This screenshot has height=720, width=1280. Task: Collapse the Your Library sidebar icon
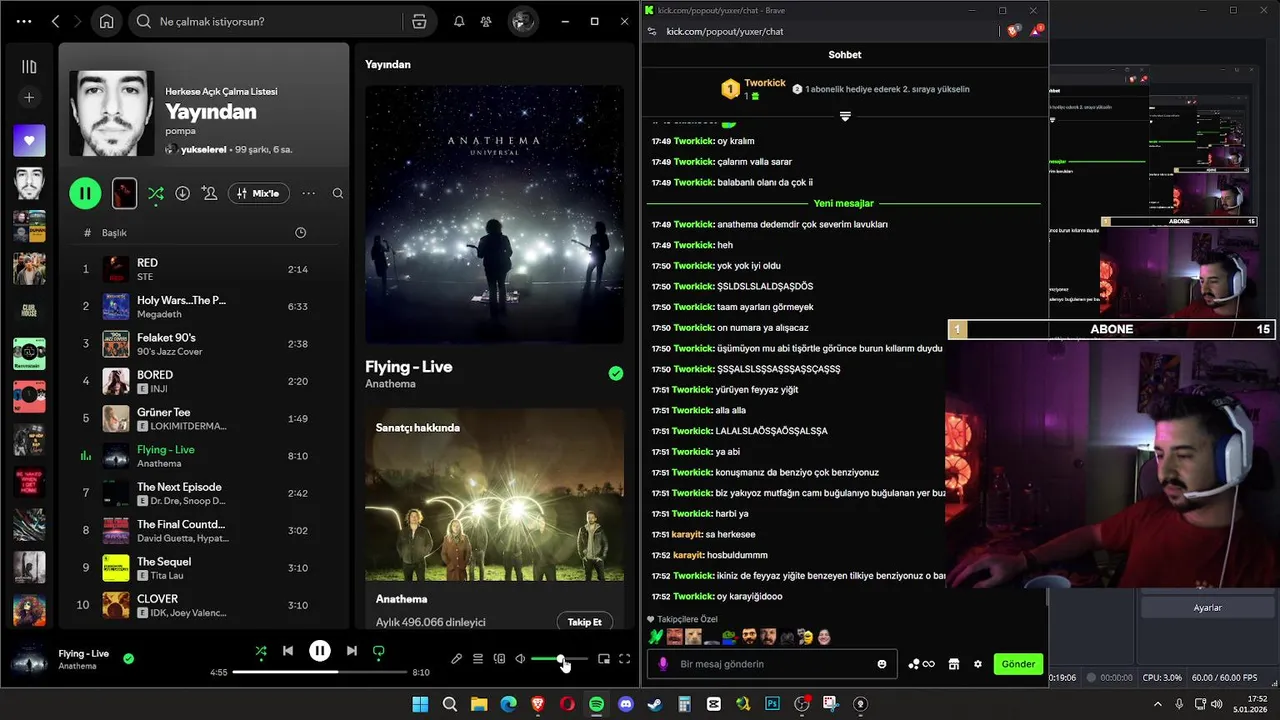(x=29, y=66)
